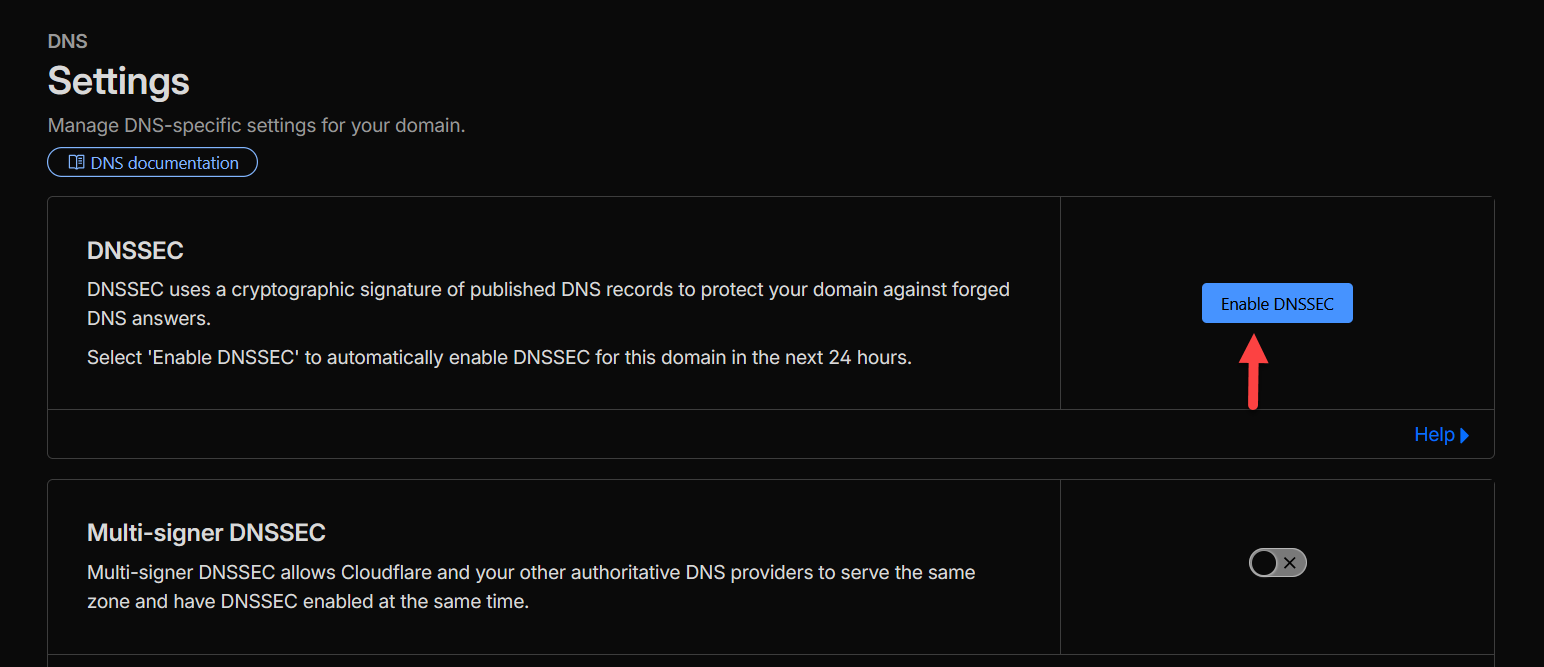The width and height of the screenshot is (1544, 667).
Task: Click '24 hours' text in DNSSEC card
Action: click(868, 357)
